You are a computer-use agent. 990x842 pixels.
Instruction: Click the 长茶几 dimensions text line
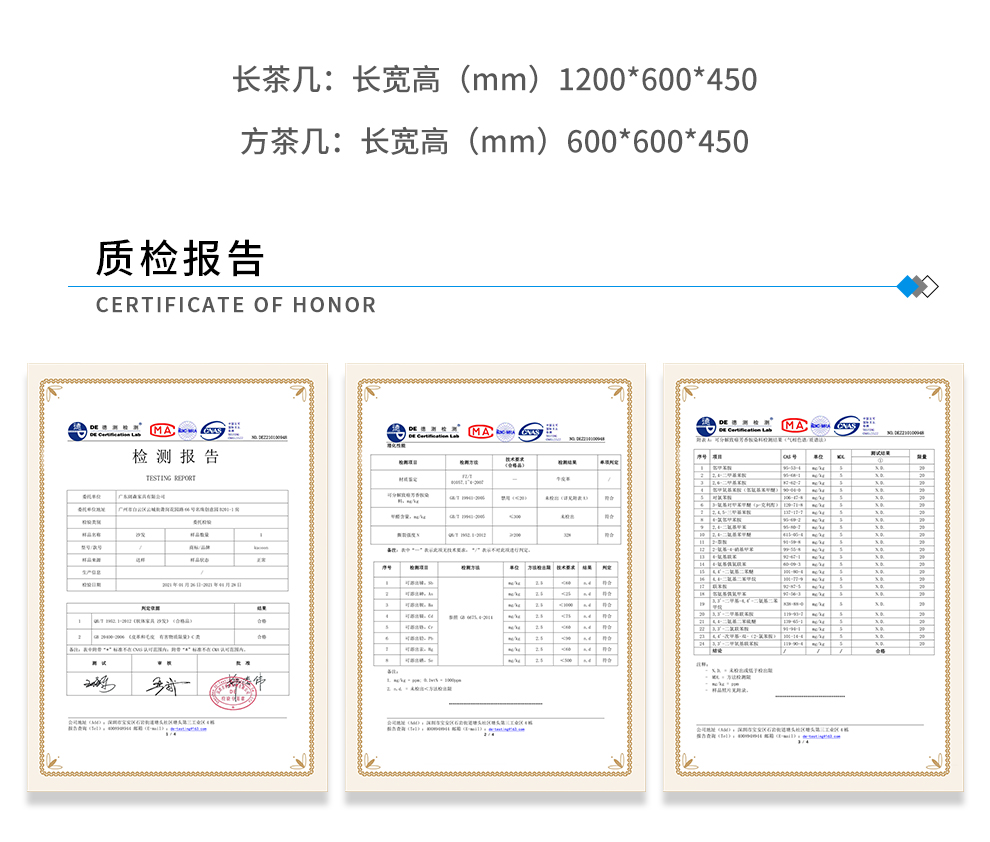pos(494,80)
